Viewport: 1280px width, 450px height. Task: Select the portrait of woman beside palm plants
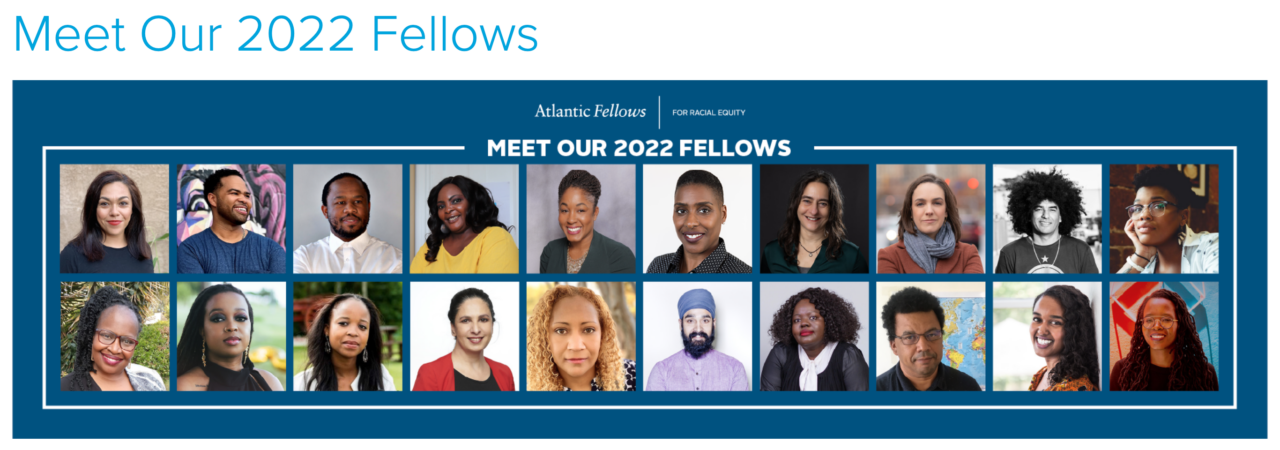point(114,336)
